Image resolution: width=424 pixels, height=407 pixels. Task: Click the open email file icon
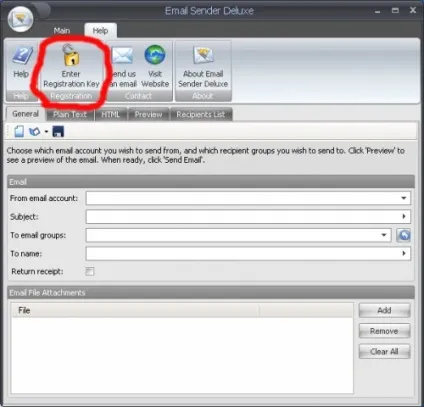tap(34, 132)
